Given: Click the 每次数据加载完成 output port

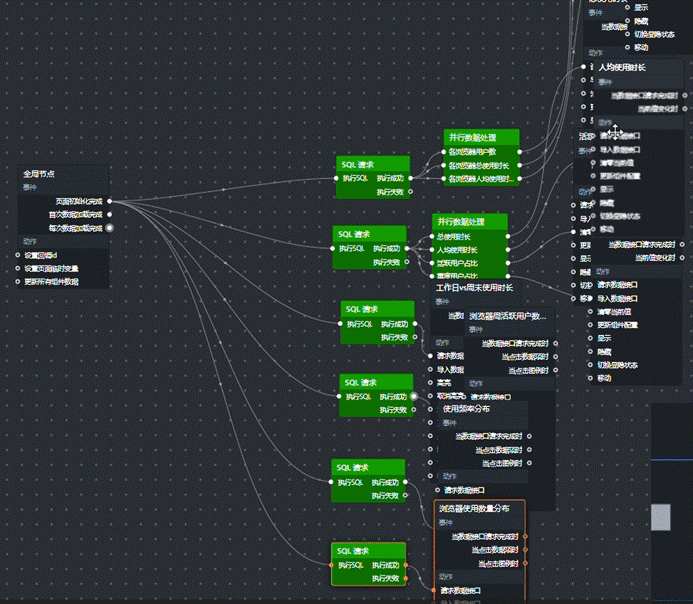Looking at the screenshot, I should pyautogui.click(x=109, y=228).
